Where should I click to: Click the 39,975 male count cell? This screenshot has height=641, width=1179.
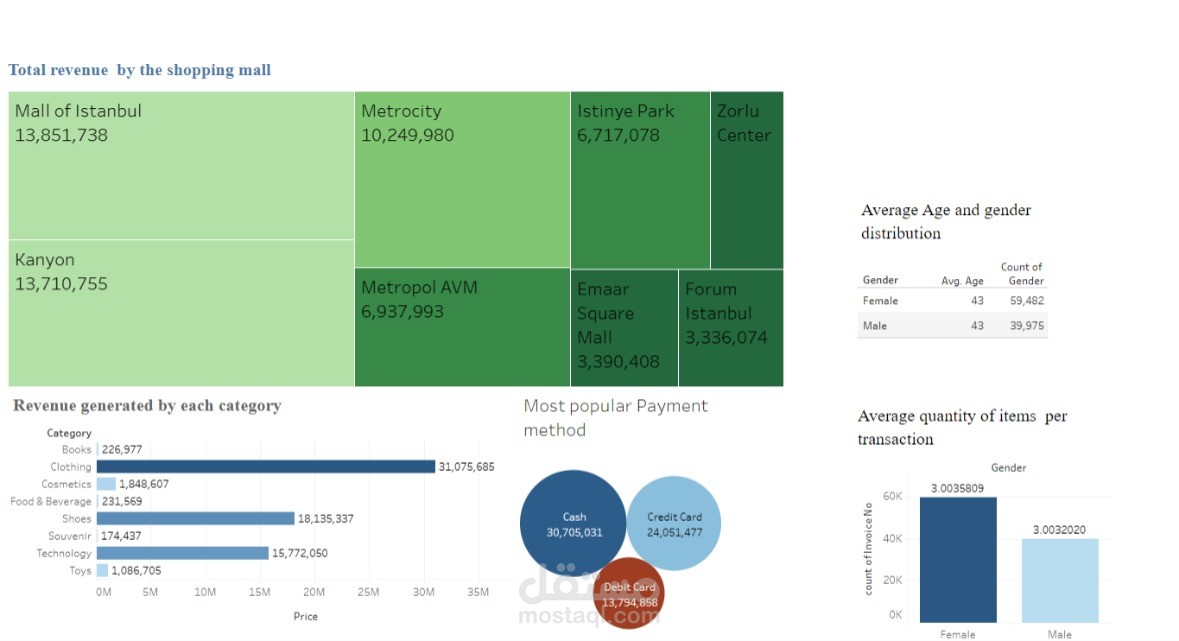coord(1027,326)
